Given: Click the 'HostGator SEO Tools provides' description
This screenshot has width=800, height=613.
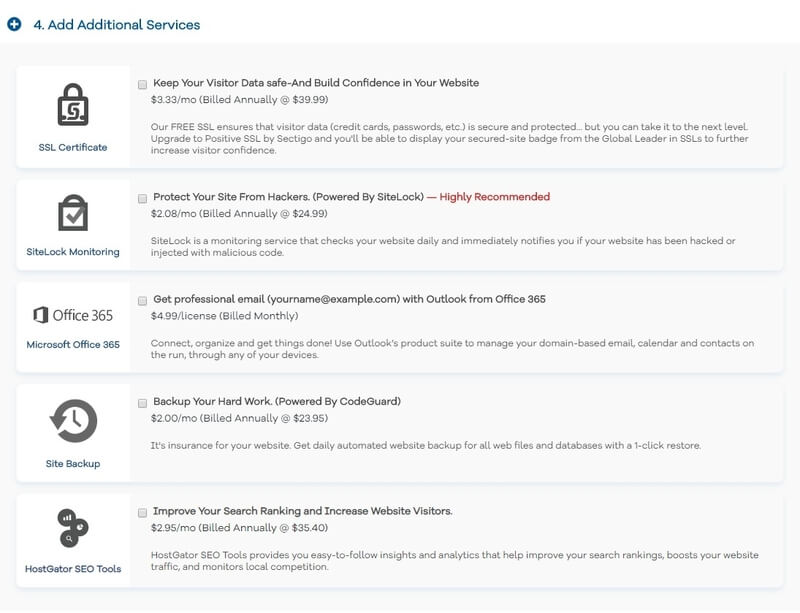Looking at the screenshot, I should pos(455,561).
